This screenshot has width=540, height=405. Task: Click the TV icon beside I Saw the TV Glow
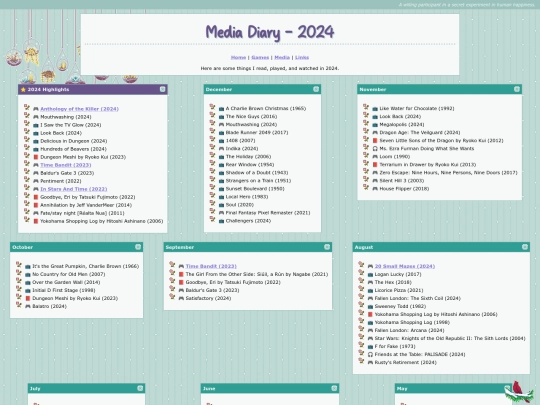point(35,125)
